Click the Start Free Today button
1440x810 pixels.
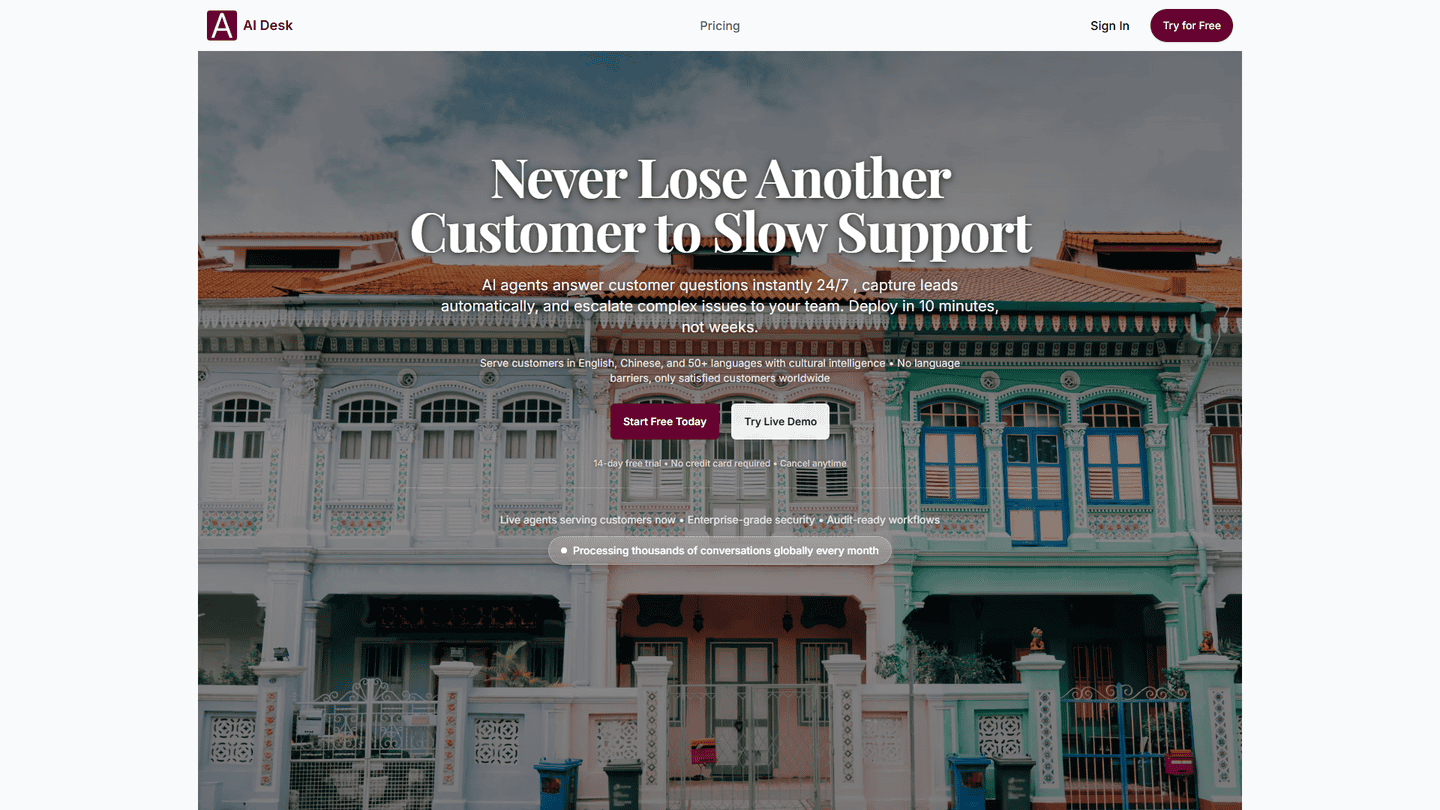[665, 422]
